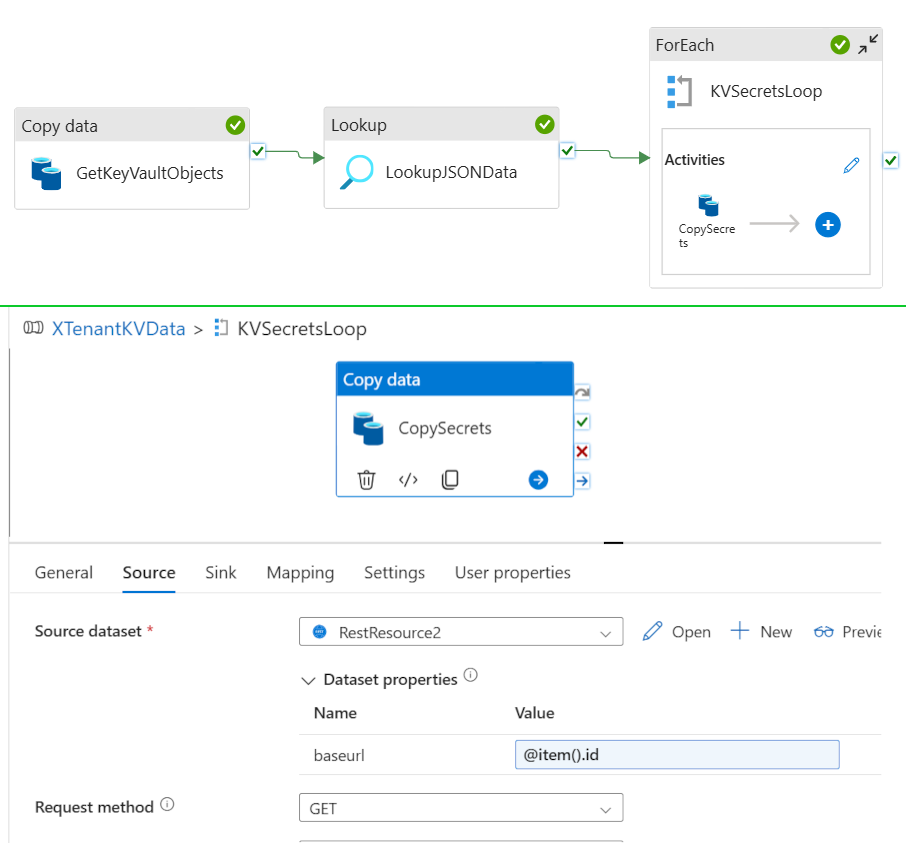This screenshot has height=844, width=906.
Task: Click the red X failure output on CopySecrets
Action: tap(582, 452)
